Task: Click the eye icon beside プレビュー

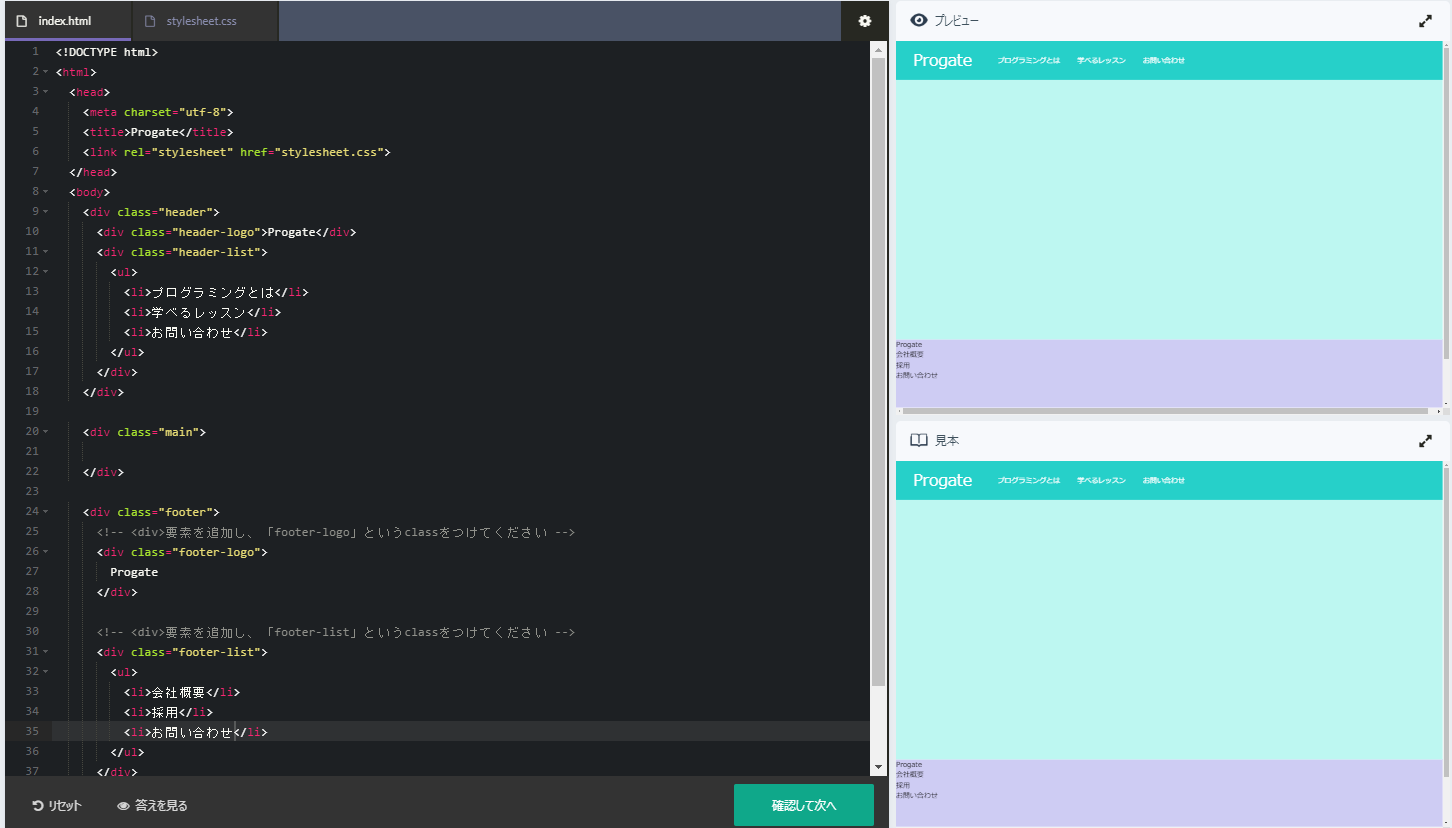Action: (x=919, y=20)
